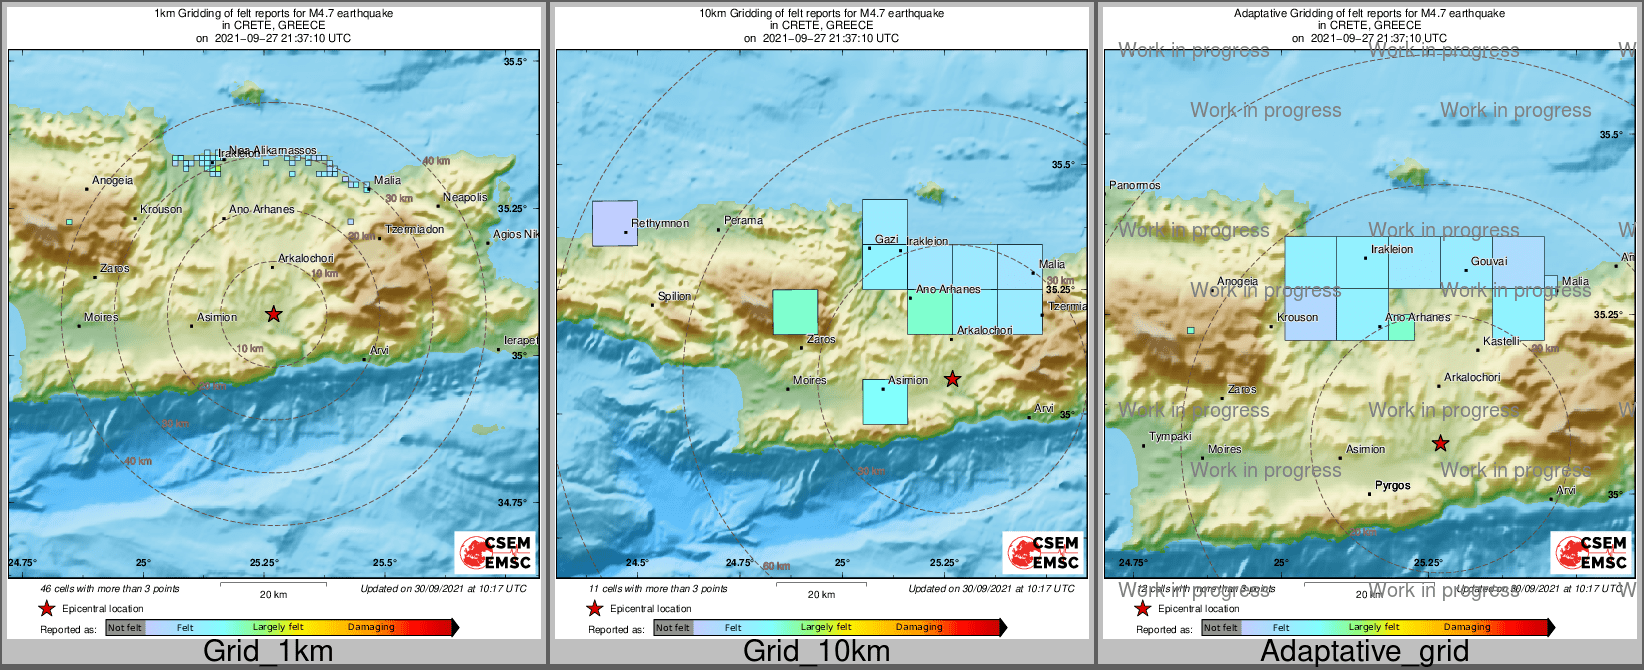This screenshot has width=1644, height=670.
Task: Click the 'Anogeia' label on the Grid_1km map
Action: (x=112, y=181)
